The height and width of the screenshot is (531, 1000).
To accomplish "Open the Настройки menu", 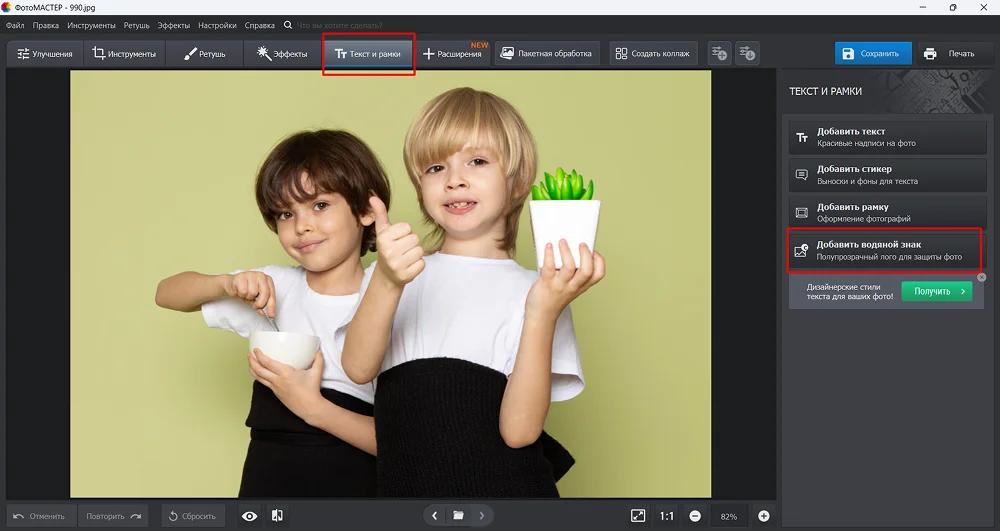I will click(x=217, y=25).
